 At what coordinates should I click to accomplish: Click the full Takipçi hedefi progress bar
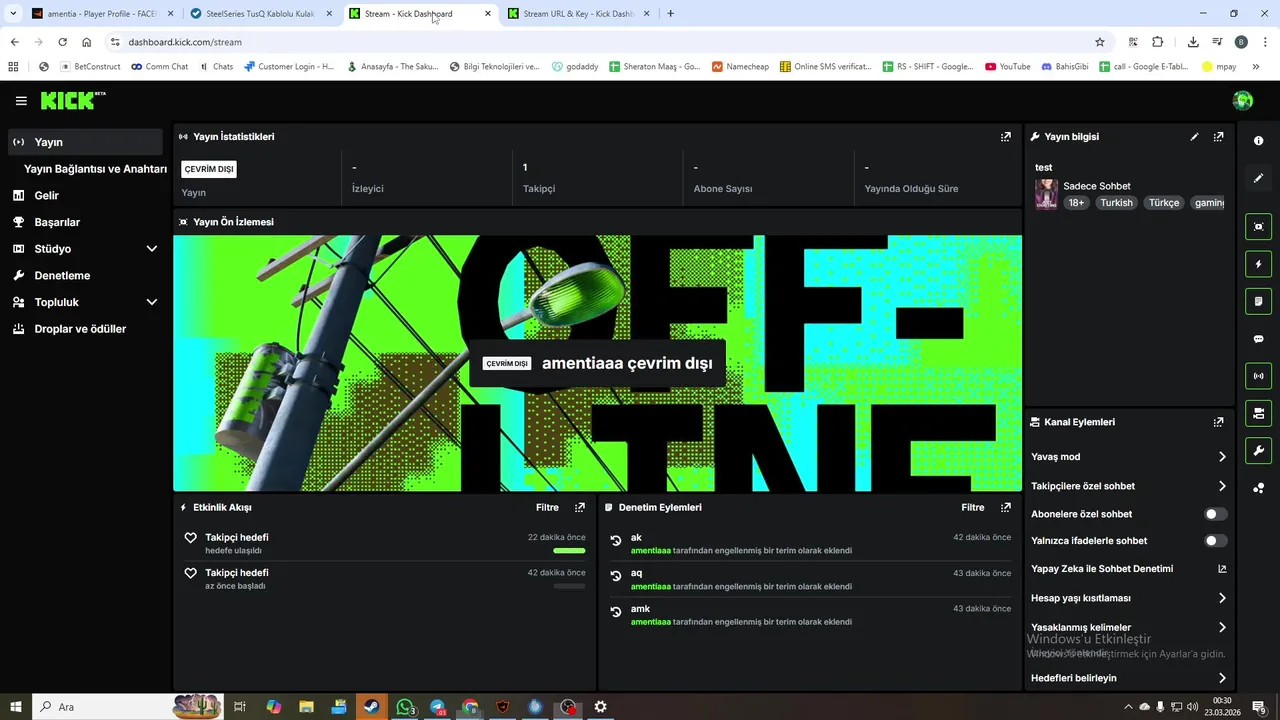(569, 550)
